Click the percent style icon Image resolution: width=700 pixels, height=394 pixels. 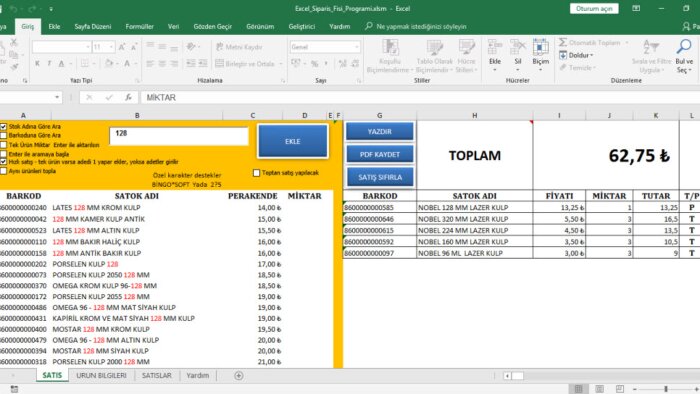pyautogui.click(x=314, y=63)
